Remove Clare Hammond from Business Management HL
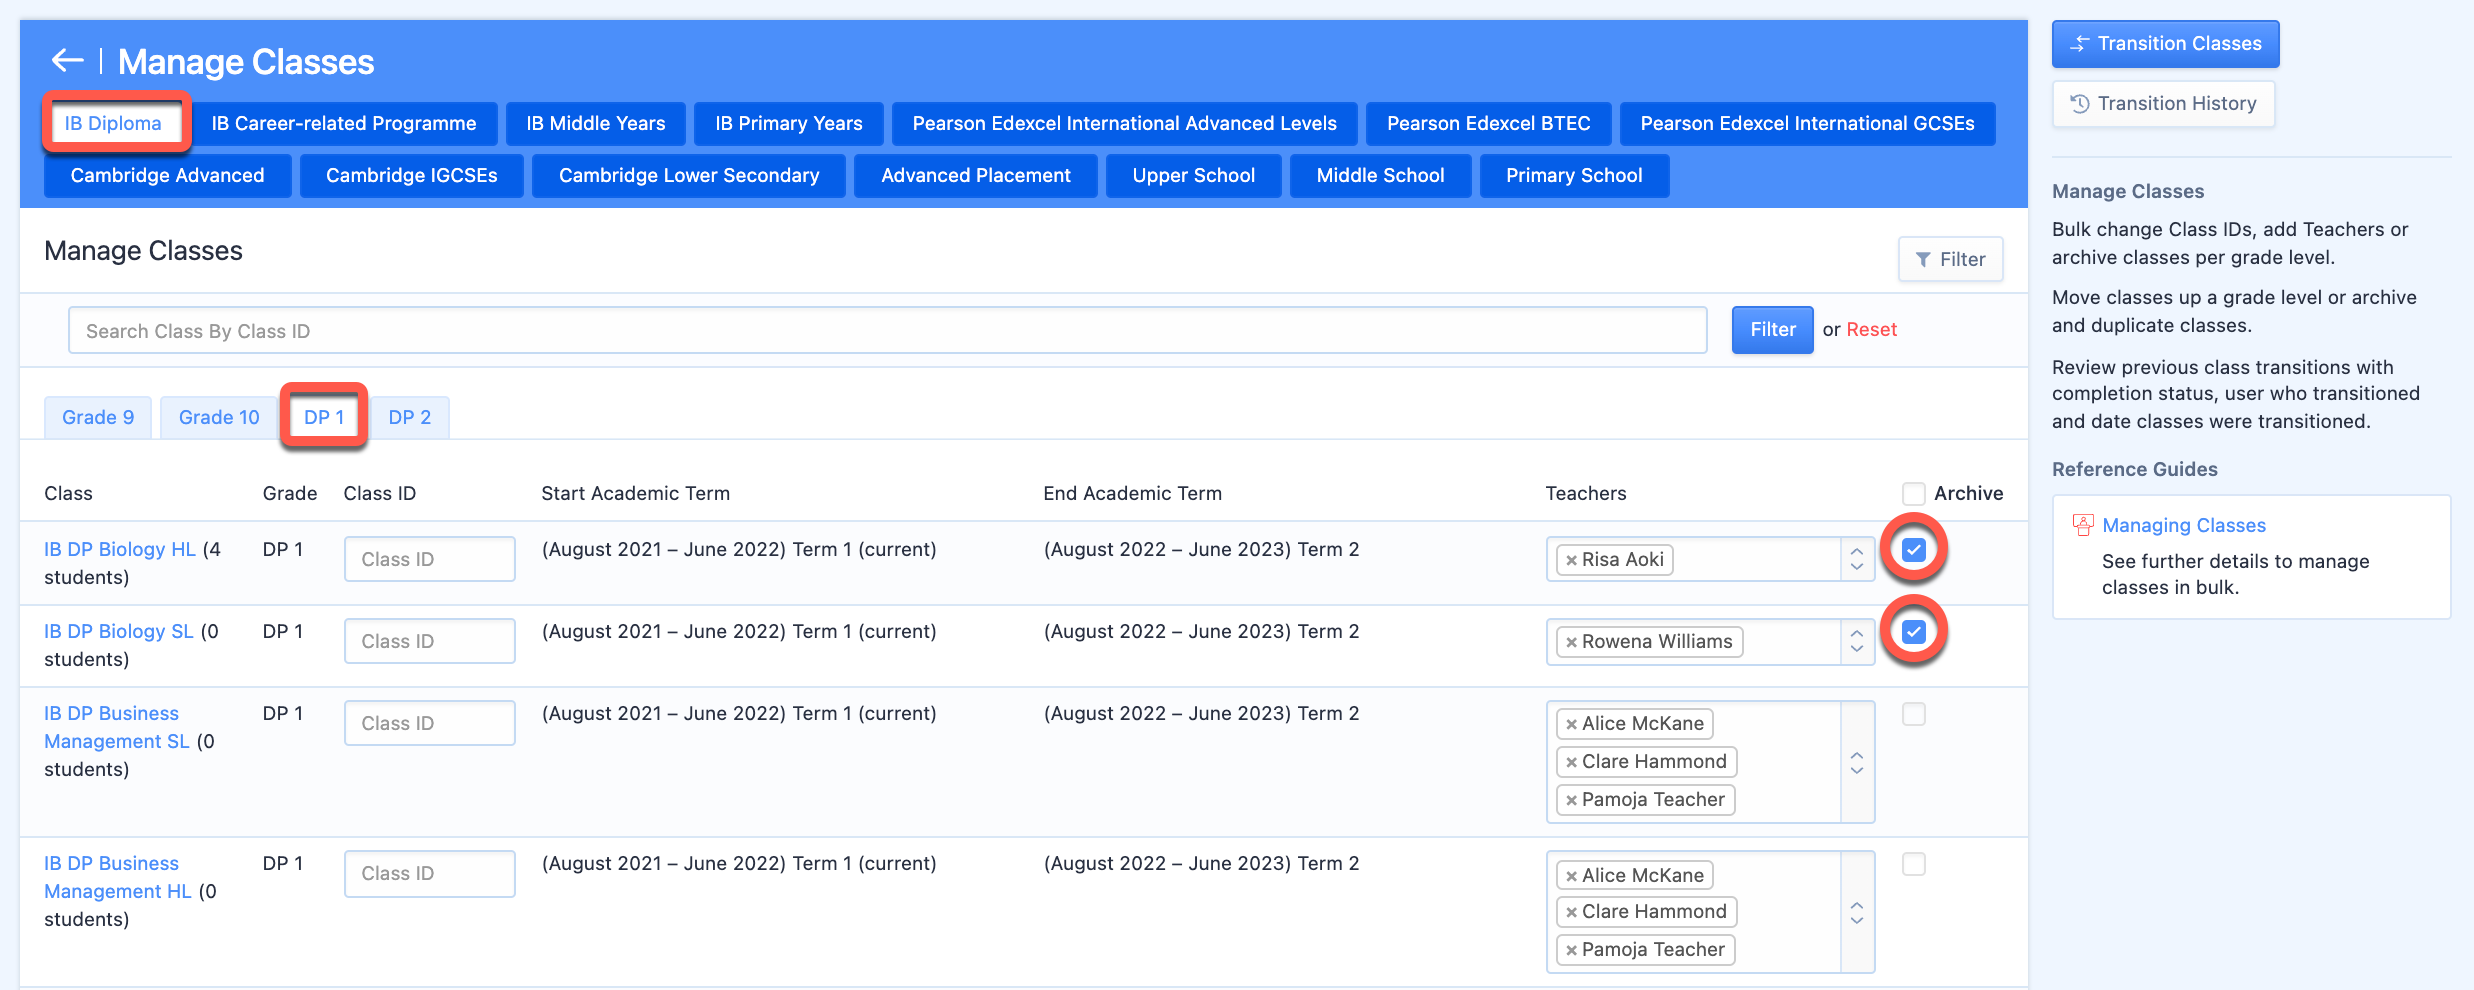The image size is (2474, 990). (x=1571, y=912)
